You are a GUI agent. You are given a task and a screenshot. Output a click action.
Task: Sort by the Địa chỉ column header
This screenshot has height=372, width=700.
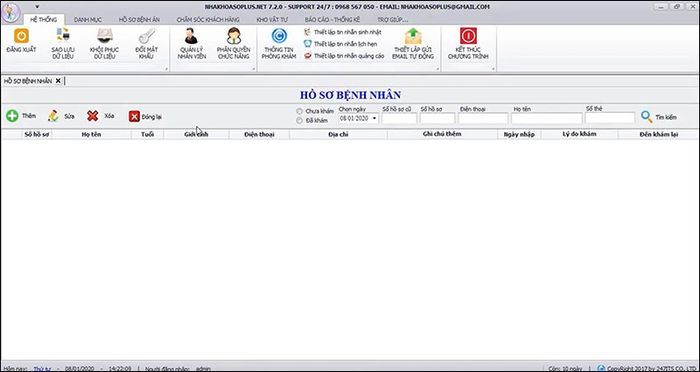(338, 134)
